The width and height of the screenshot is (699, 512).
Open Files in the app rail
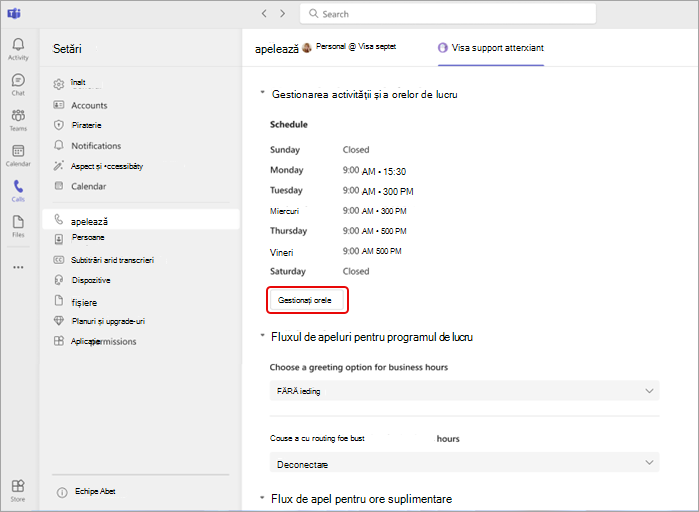click(18, 226)
